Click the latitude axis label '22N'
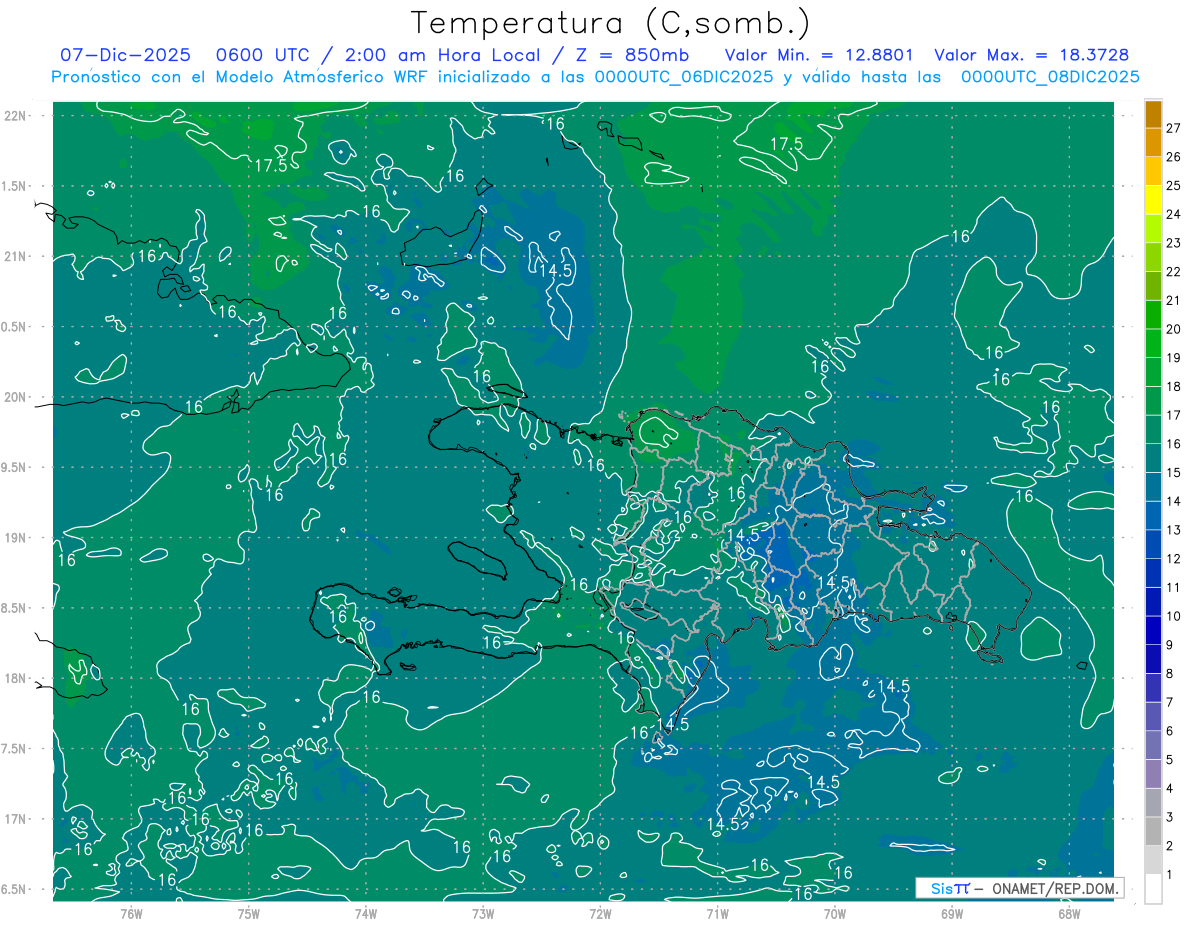The width and height of the screenshot is (1200, 927). pos(15,116)
